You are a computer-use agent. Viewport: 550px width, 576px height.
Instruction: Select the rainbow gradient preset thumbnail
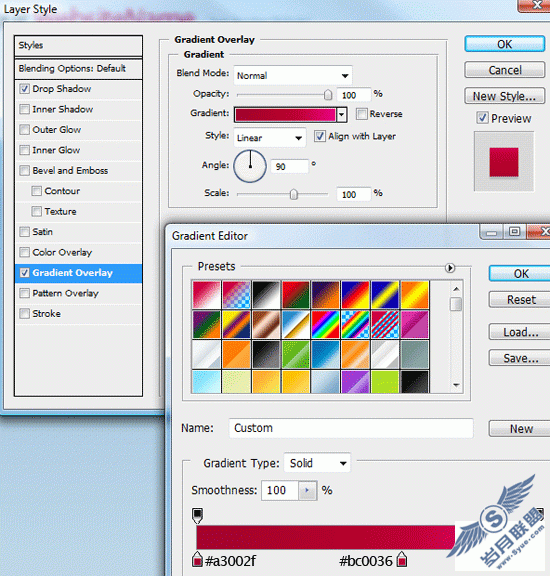(325, 325)
